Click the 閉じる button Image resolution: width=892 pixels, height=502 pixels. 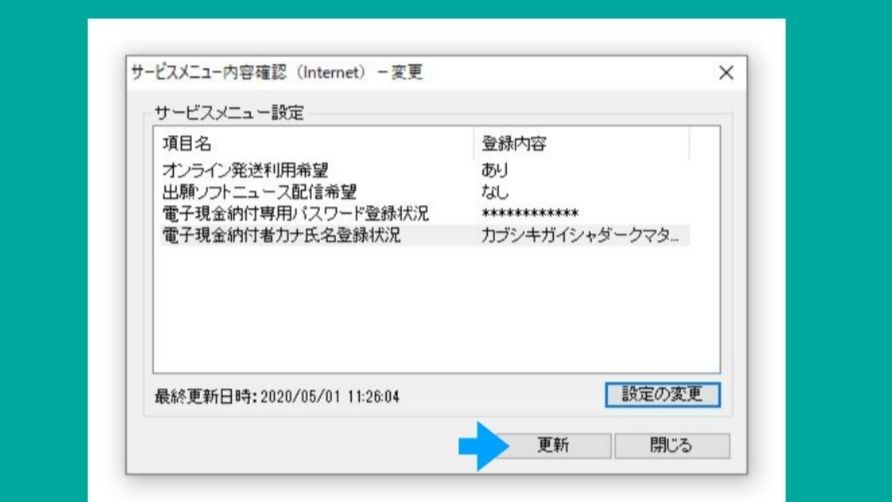coord(671,446)
